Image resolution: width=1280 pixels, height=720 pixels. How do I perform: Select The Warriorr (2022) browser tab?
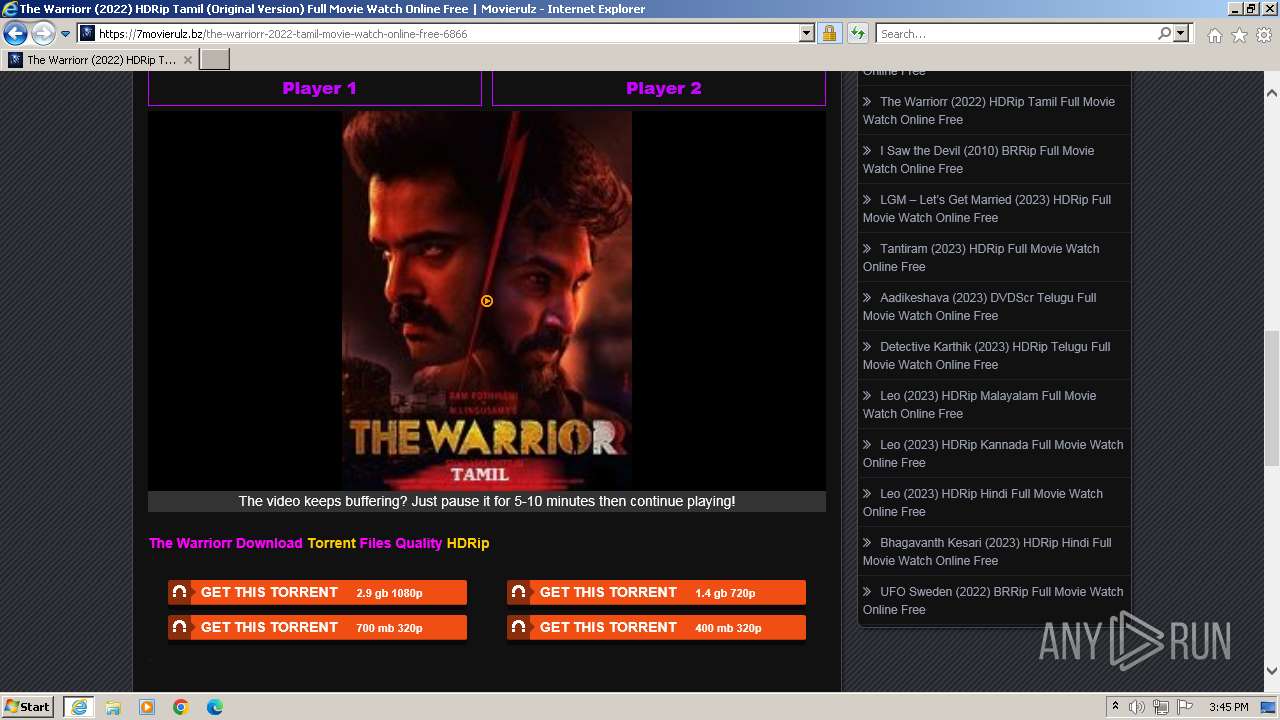point(99,60)
